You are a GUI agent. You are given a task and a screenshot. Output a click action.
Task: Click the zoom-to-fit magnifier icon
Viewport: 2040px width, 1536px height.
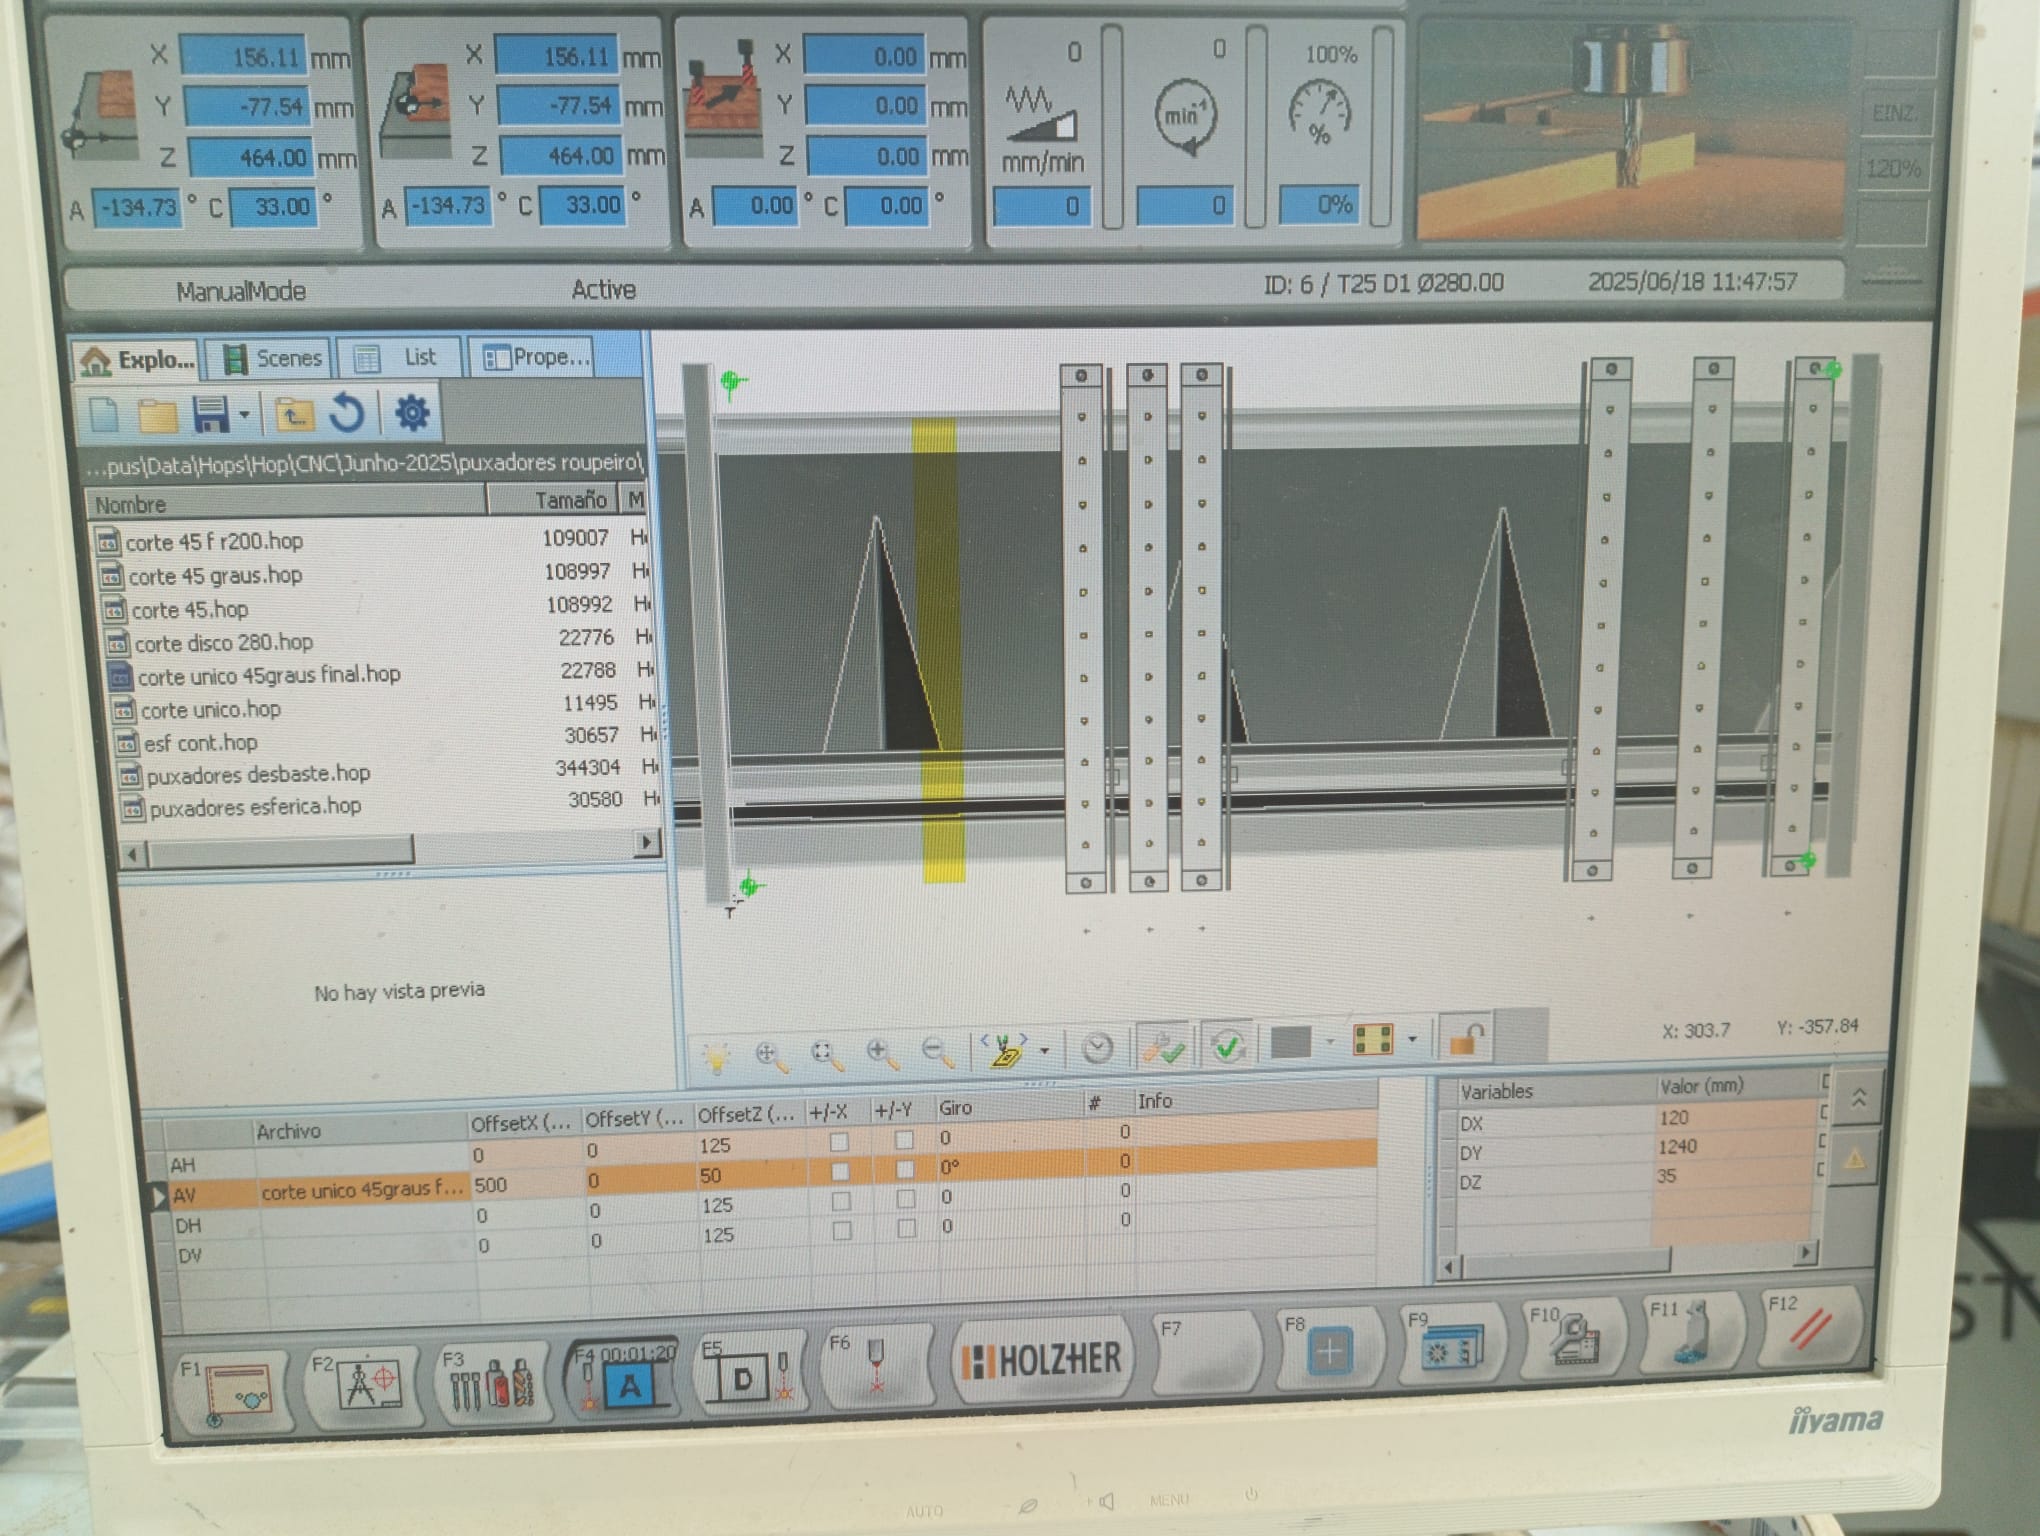(x=826, y=1054)
